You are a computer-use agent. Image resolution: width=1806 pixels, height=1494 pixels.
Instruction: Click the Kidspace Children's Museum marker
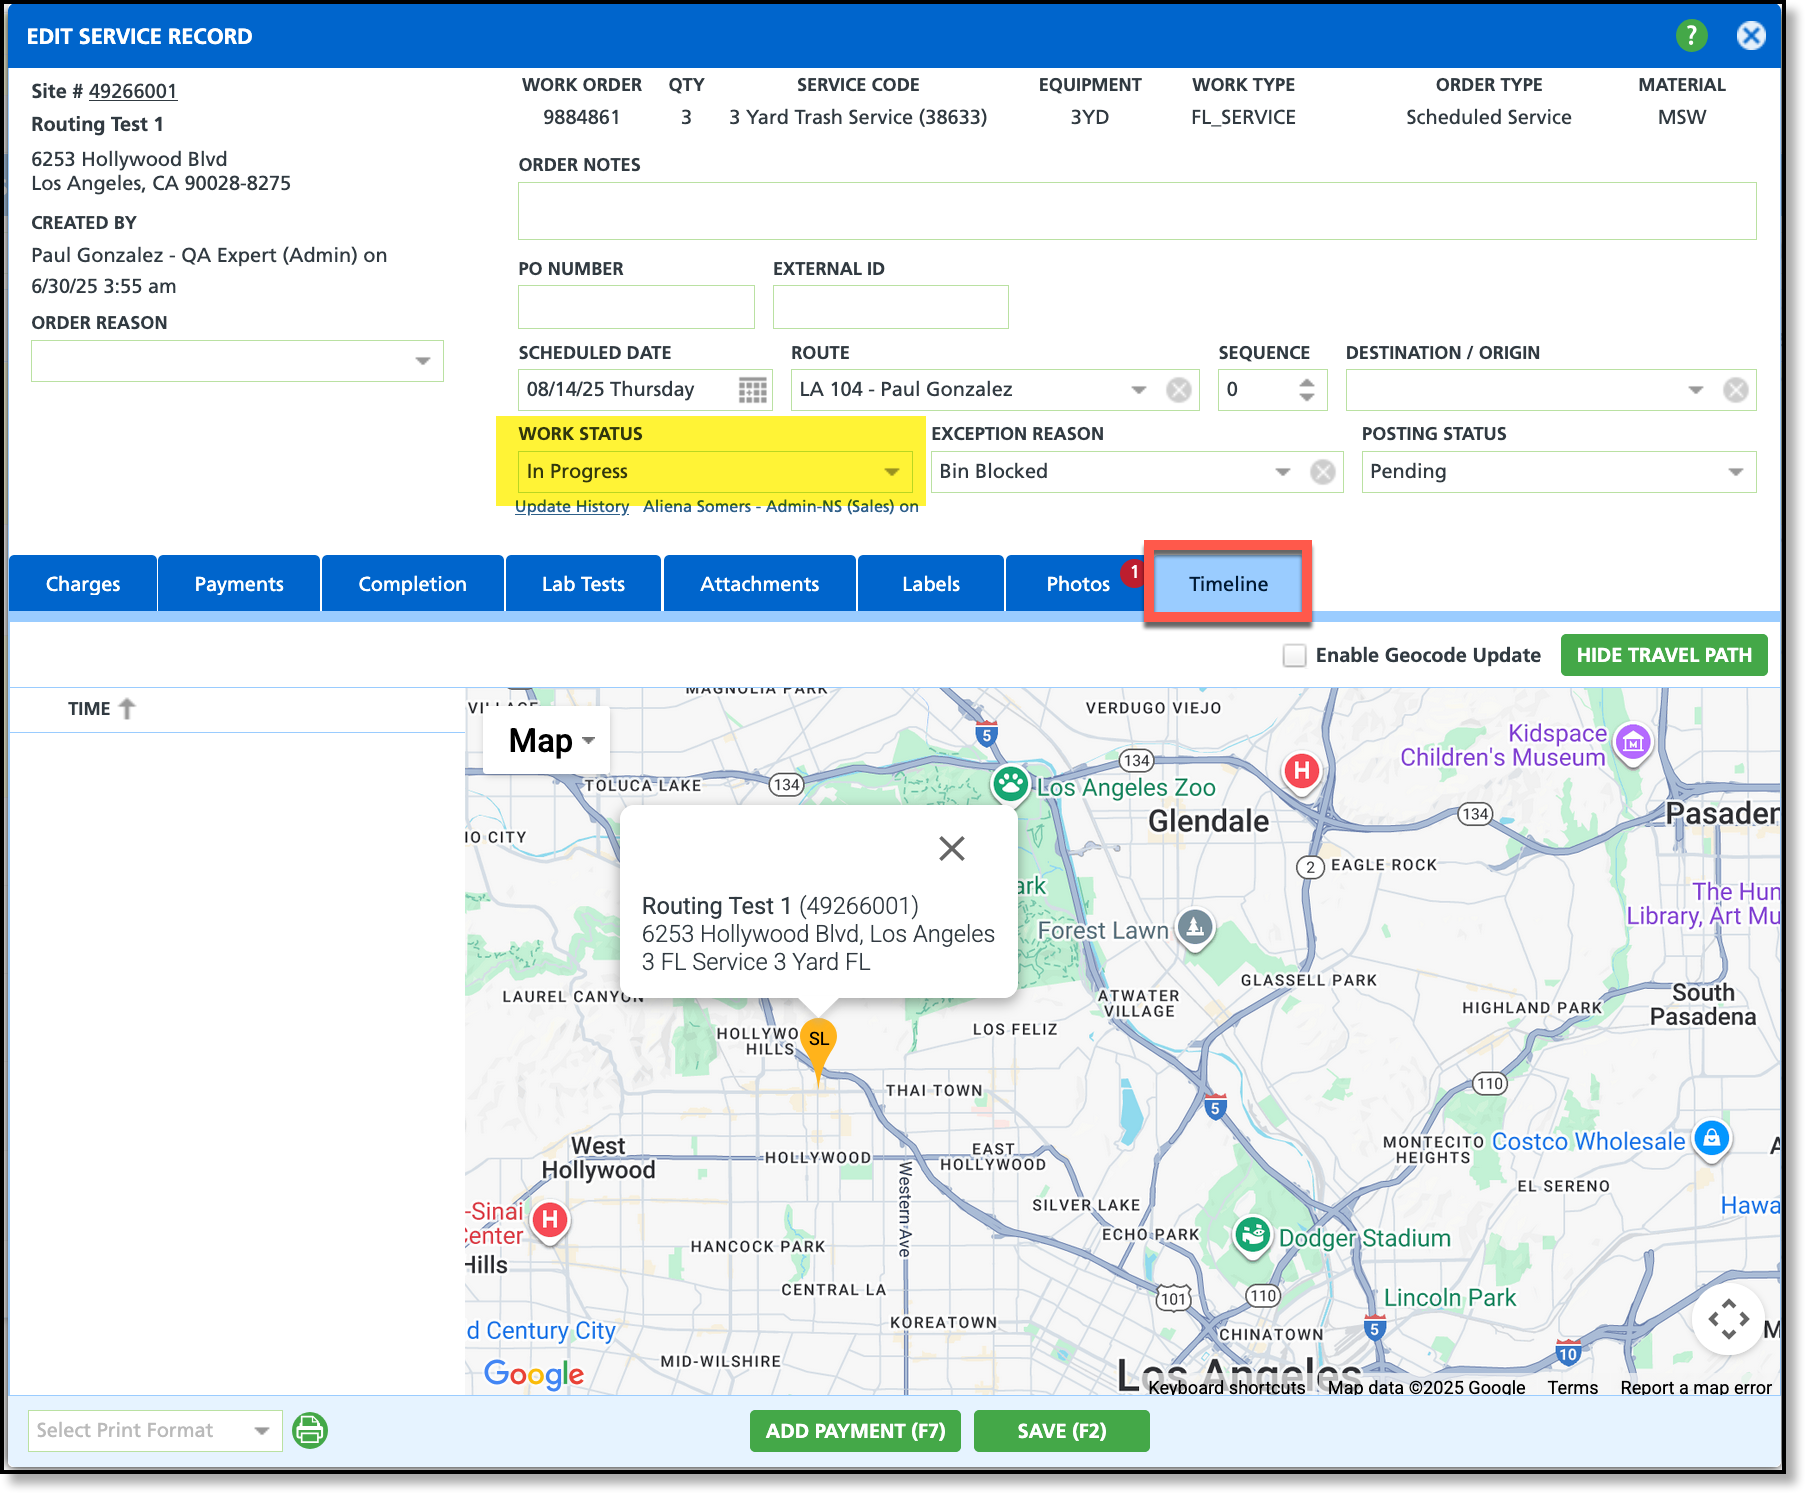(x=1633, y=742)
